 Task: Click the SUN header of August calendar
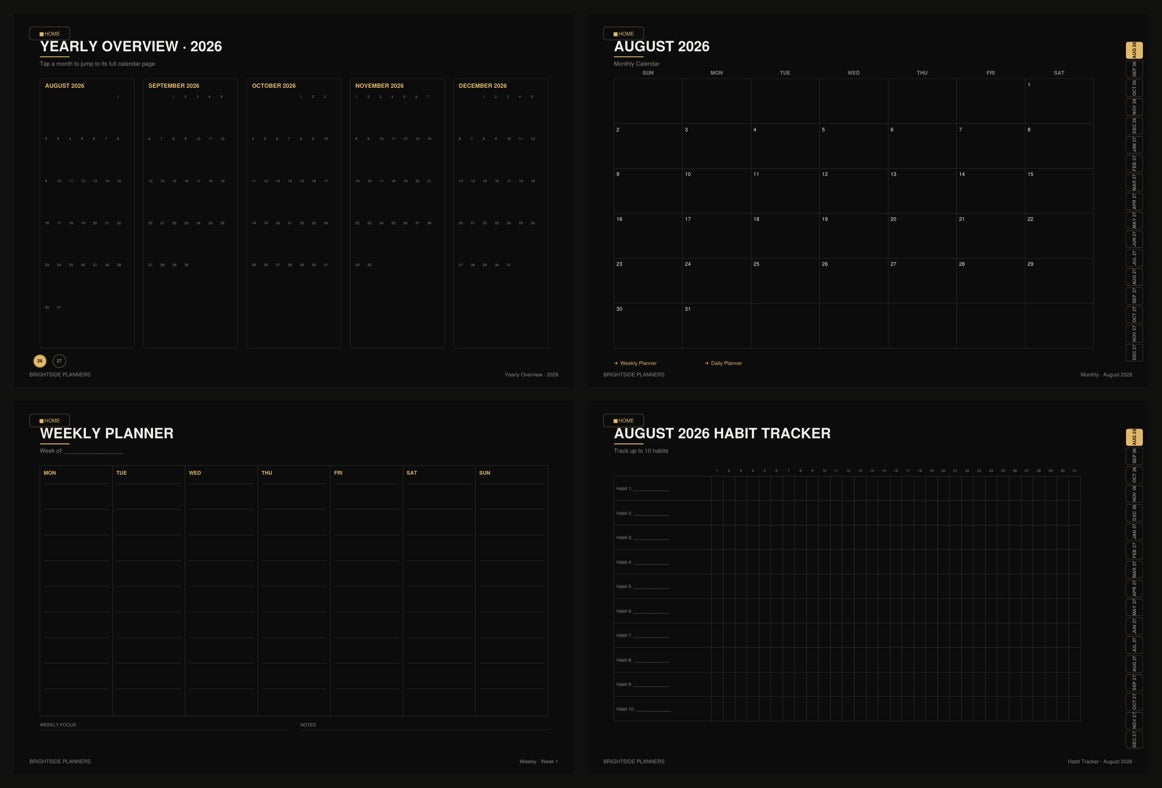tap(648, 73)
